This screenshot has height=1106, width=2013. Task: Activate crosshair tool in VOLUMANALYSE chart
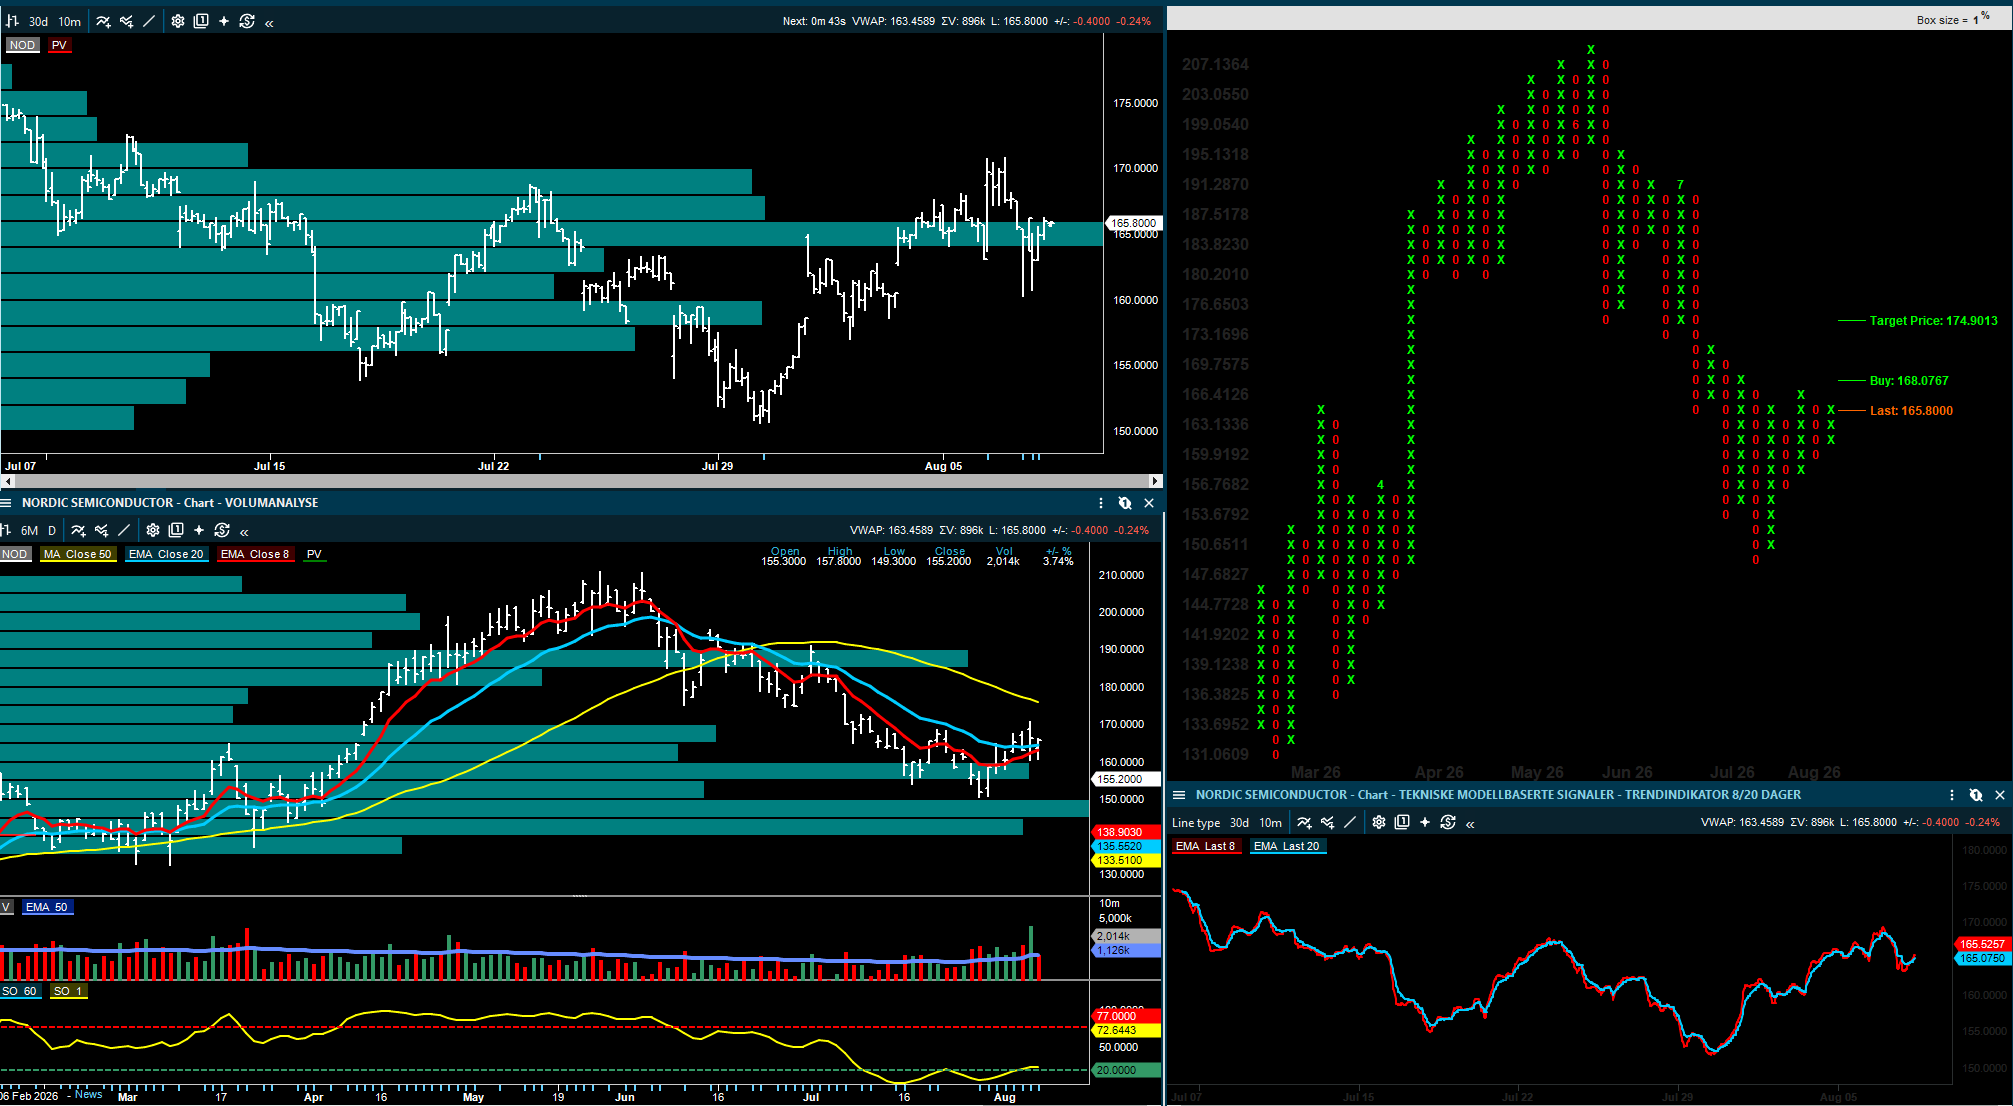click(199, 530)
